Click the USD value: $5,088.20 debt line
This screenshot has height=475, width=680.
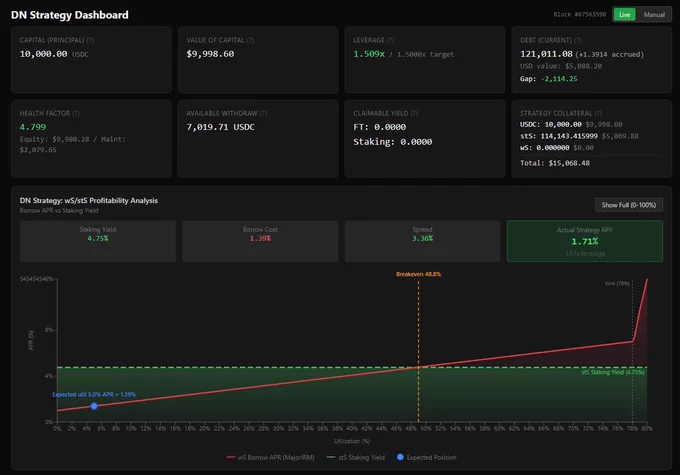561,66
